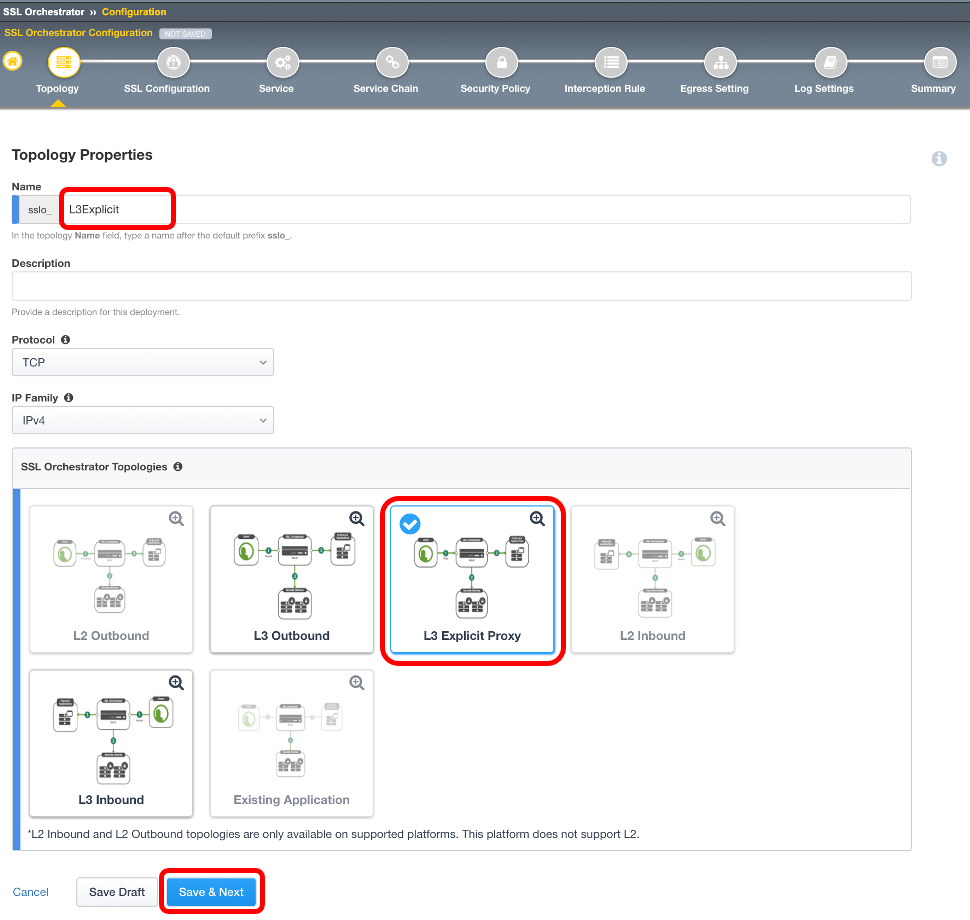Cancel the topology configuration
Screen dimensions: 970x920
[x=30, y=892]
